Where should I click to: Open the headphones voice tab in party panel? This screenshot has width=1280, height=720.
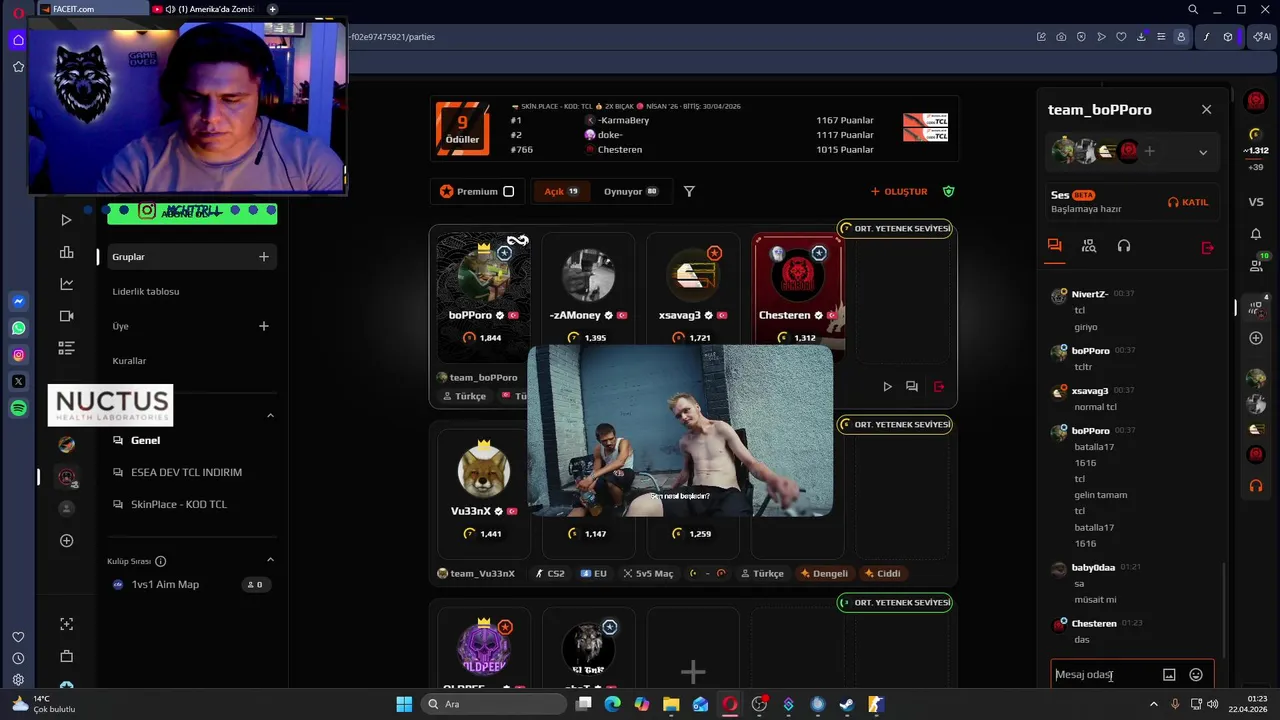tap(1124, 246)
